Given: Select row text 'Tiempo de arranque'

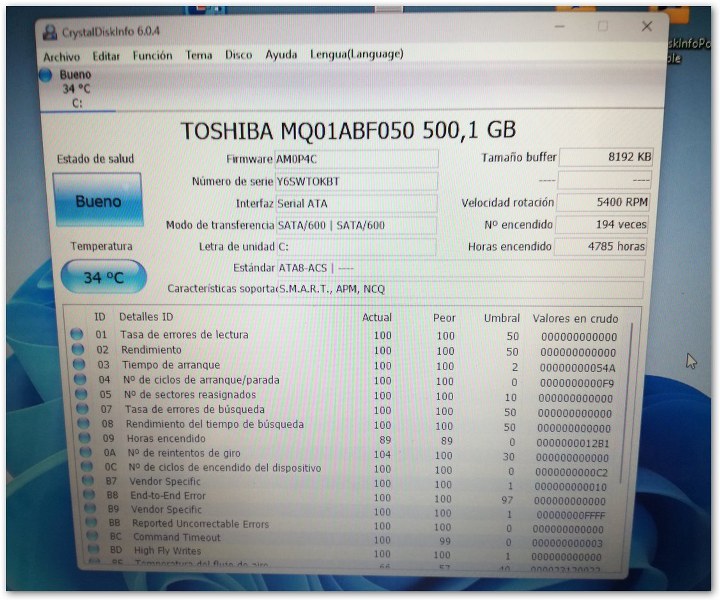Looking at the screenshot, I should [x=171, y=365].
